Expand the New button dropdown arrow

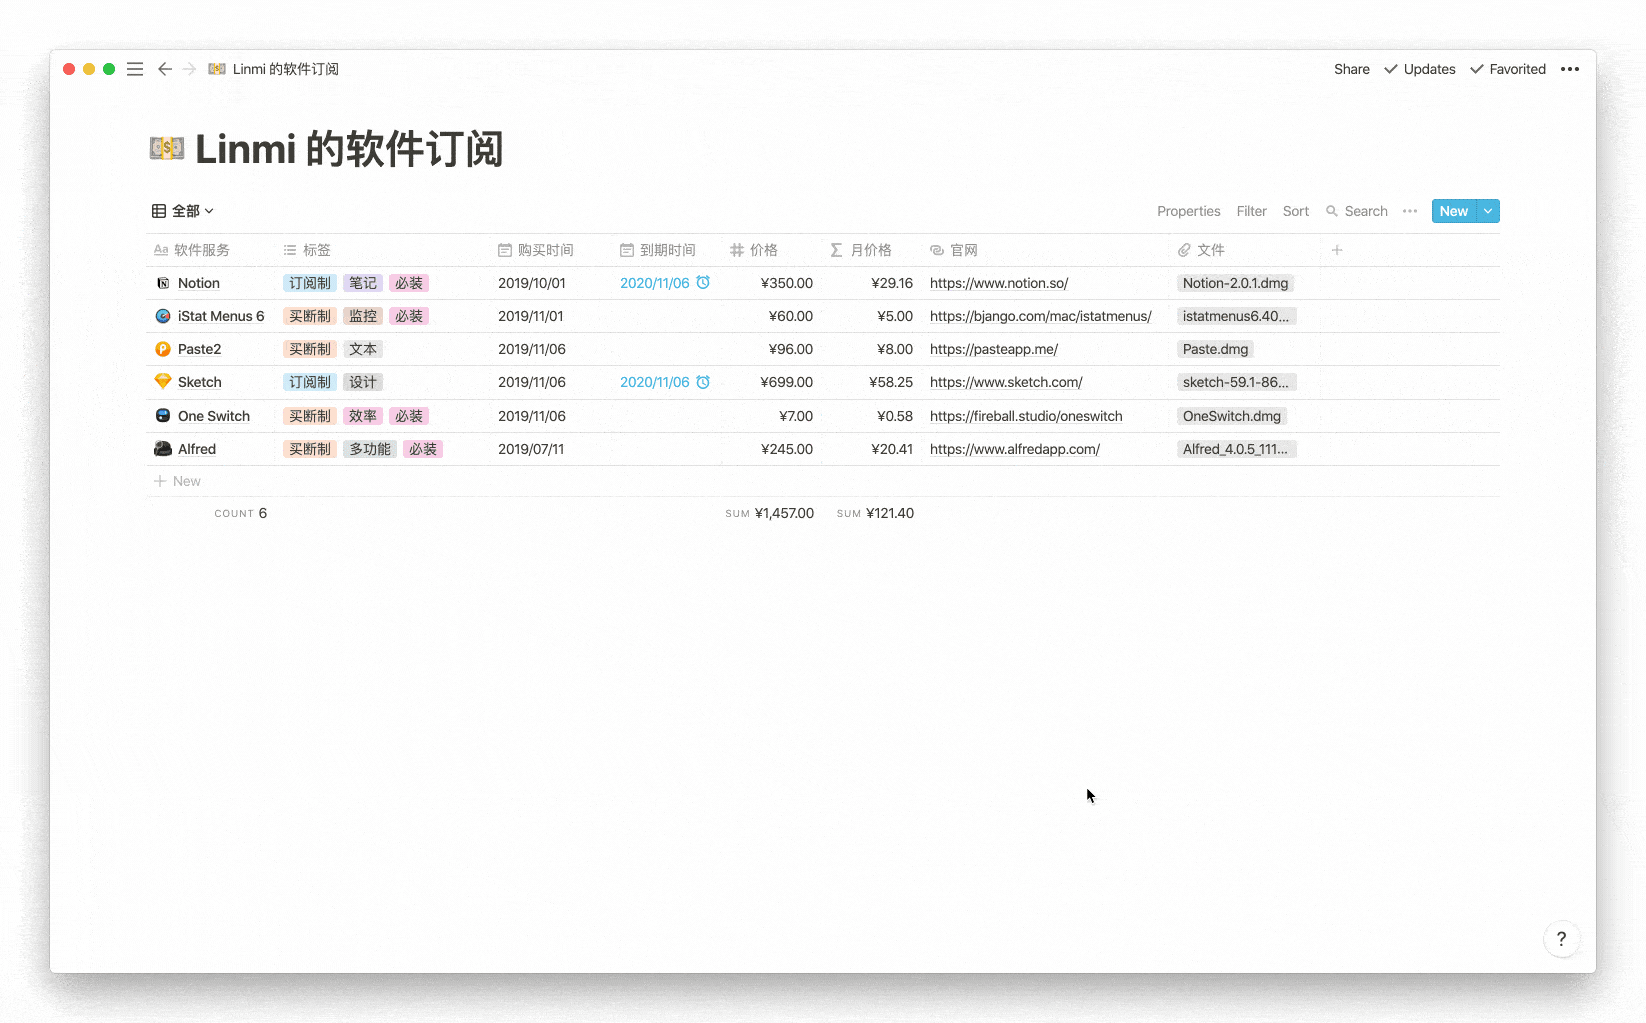1488,211
